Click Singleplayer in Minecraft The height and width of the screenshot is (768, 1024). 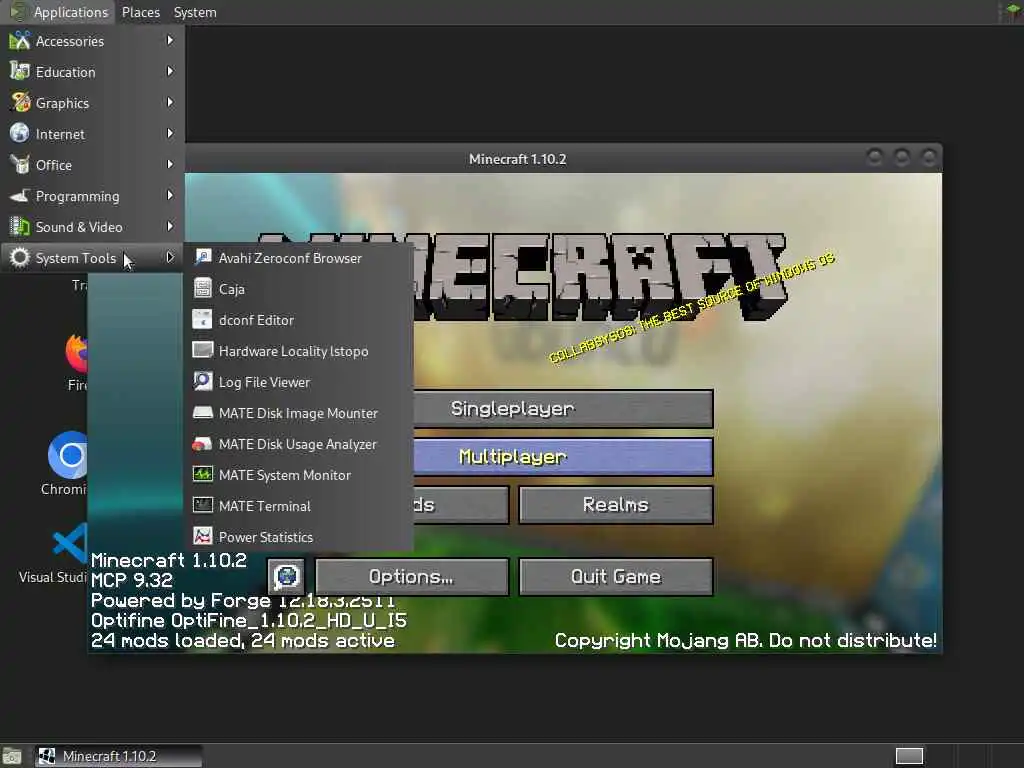[563, 409]
